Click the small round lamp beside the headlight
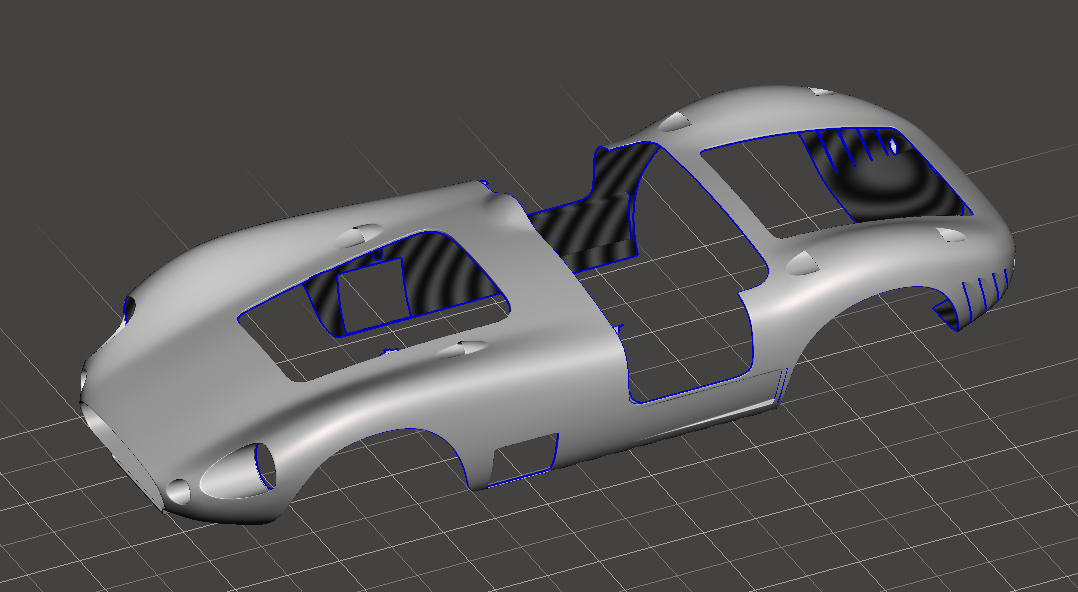Image resolution: width=1078 pixels, height=592 pixels. 178,491
